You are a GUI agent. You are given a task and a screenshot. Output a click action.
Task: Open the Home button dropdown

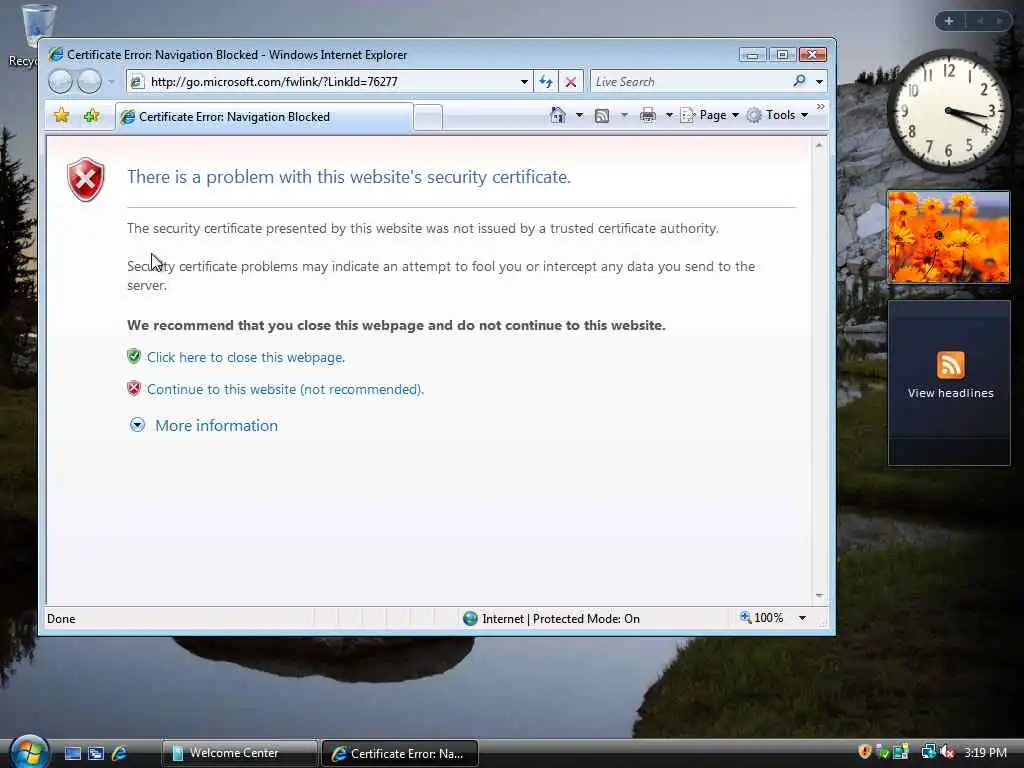[x=579, y=116]
